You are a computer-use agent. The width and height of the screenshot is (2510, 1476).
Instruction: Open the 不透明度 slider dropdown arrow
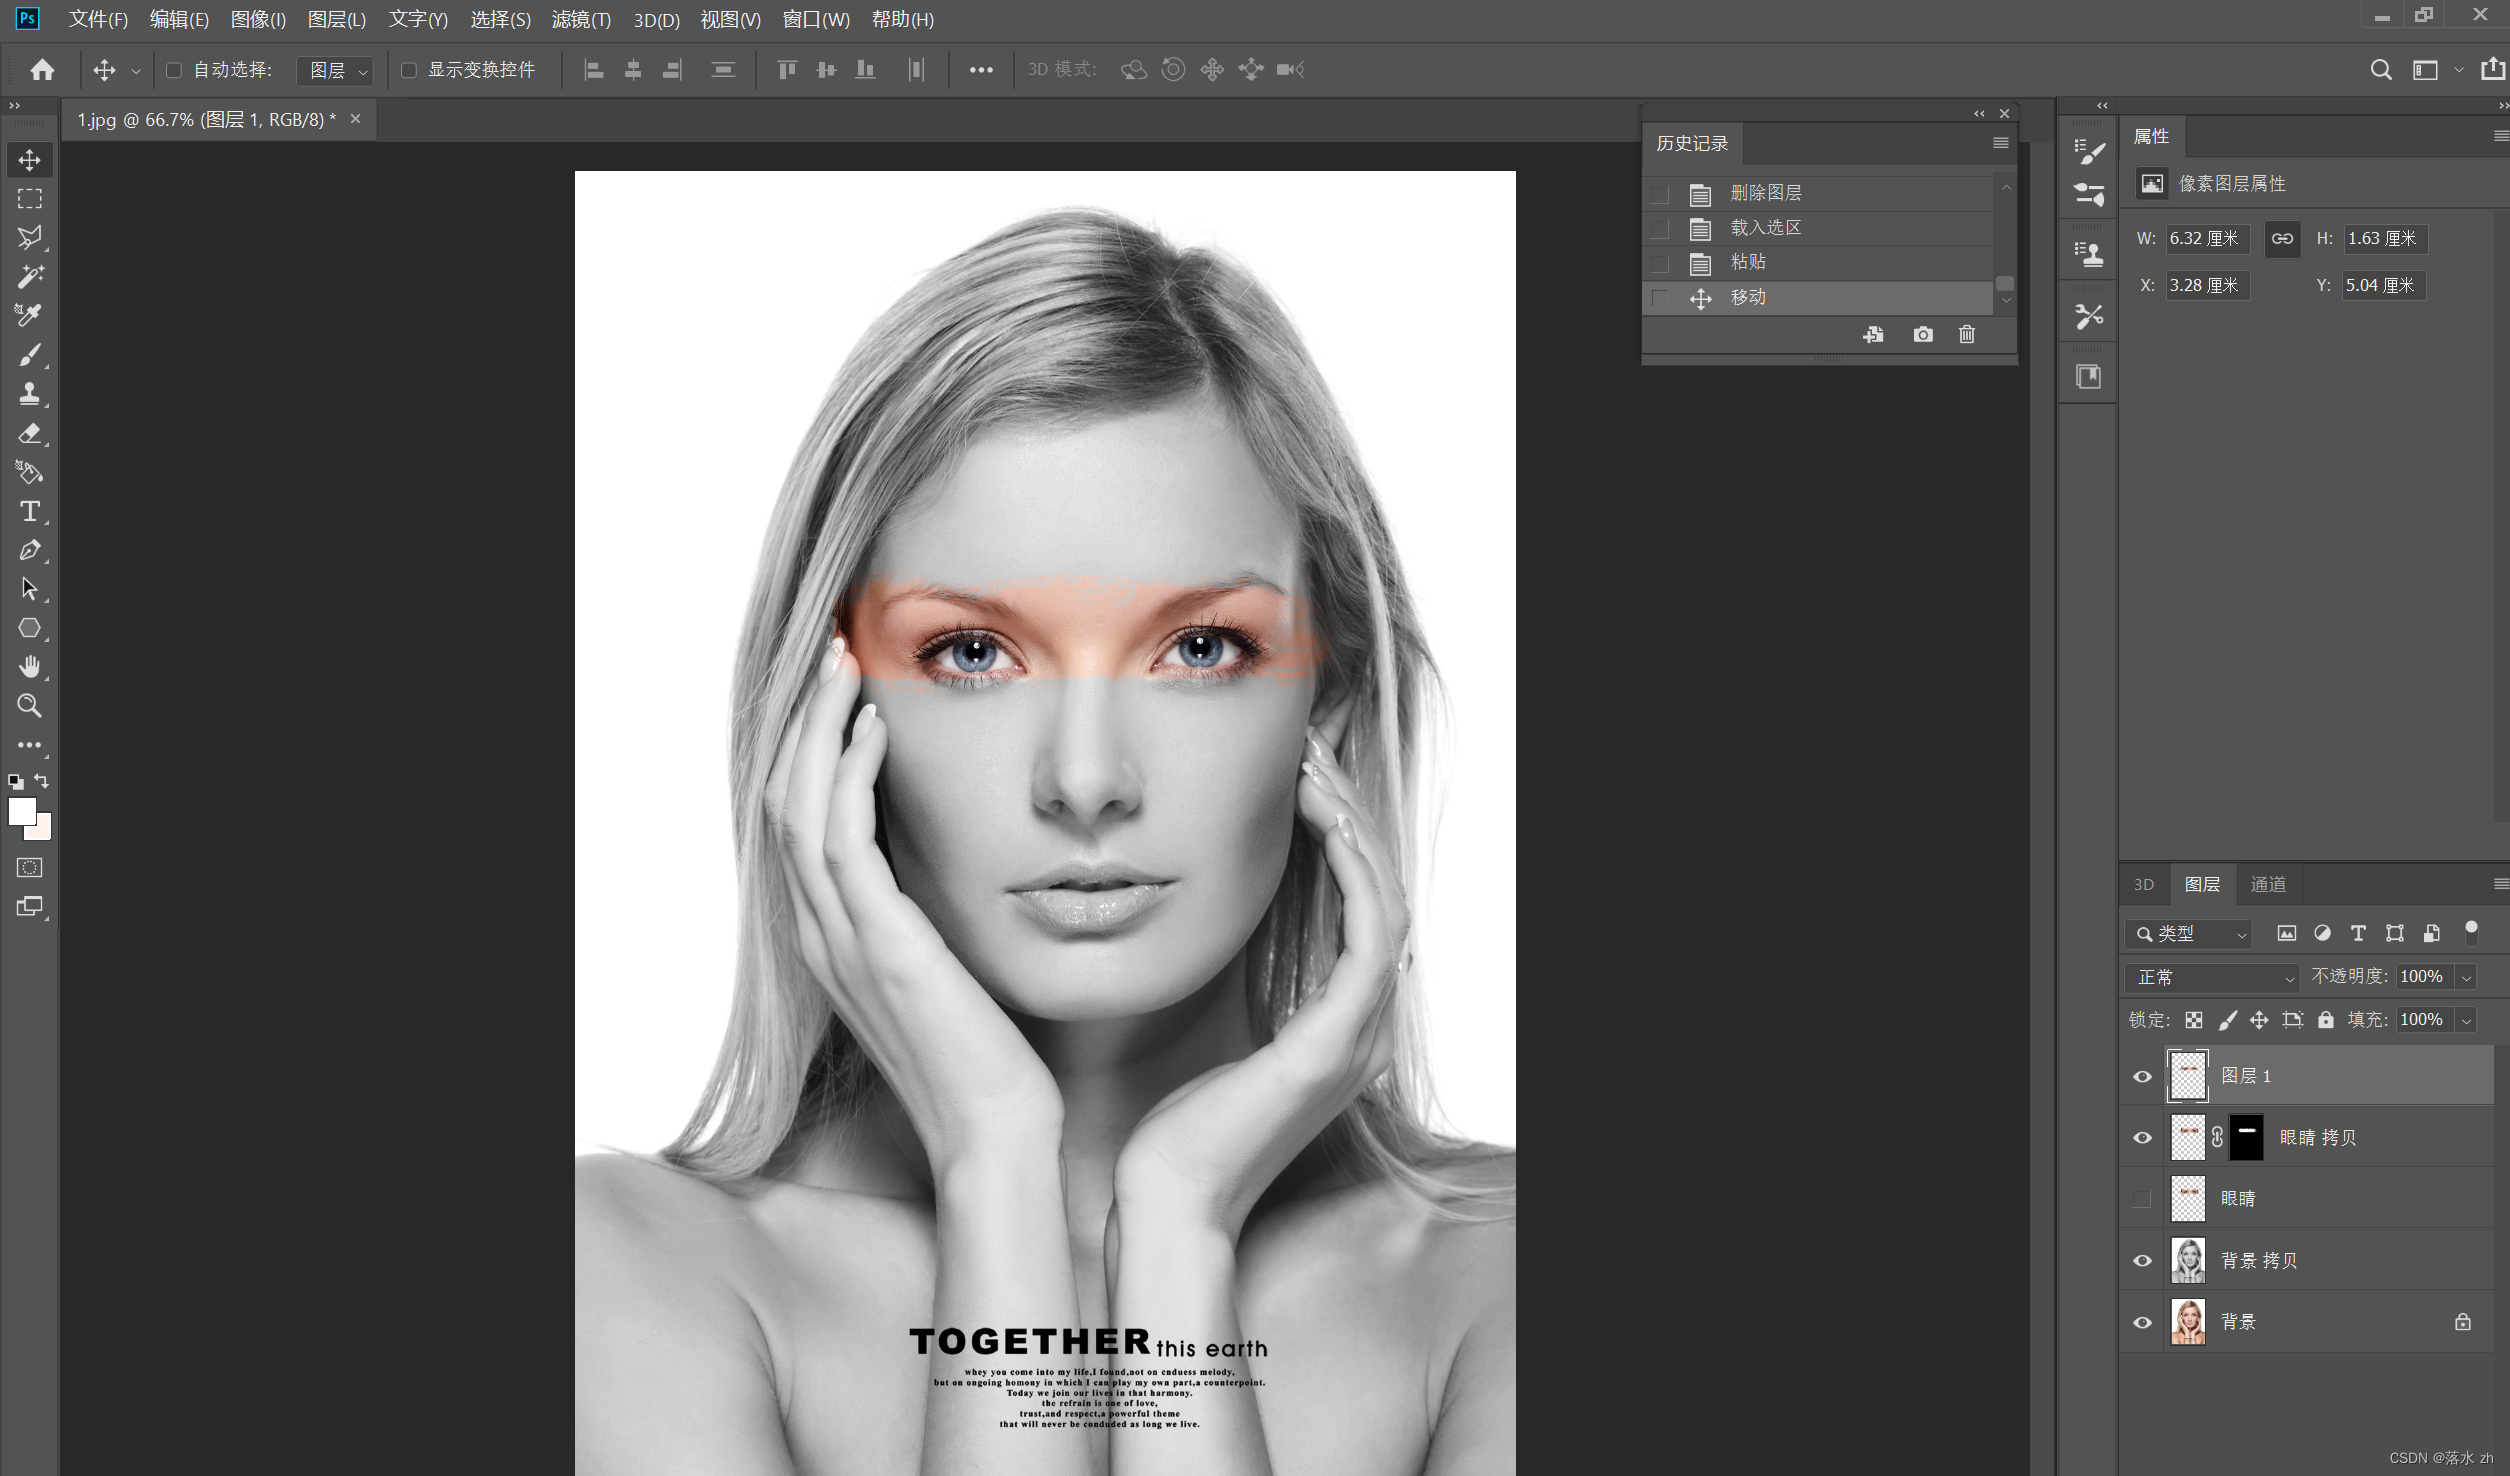(2466, 977)
